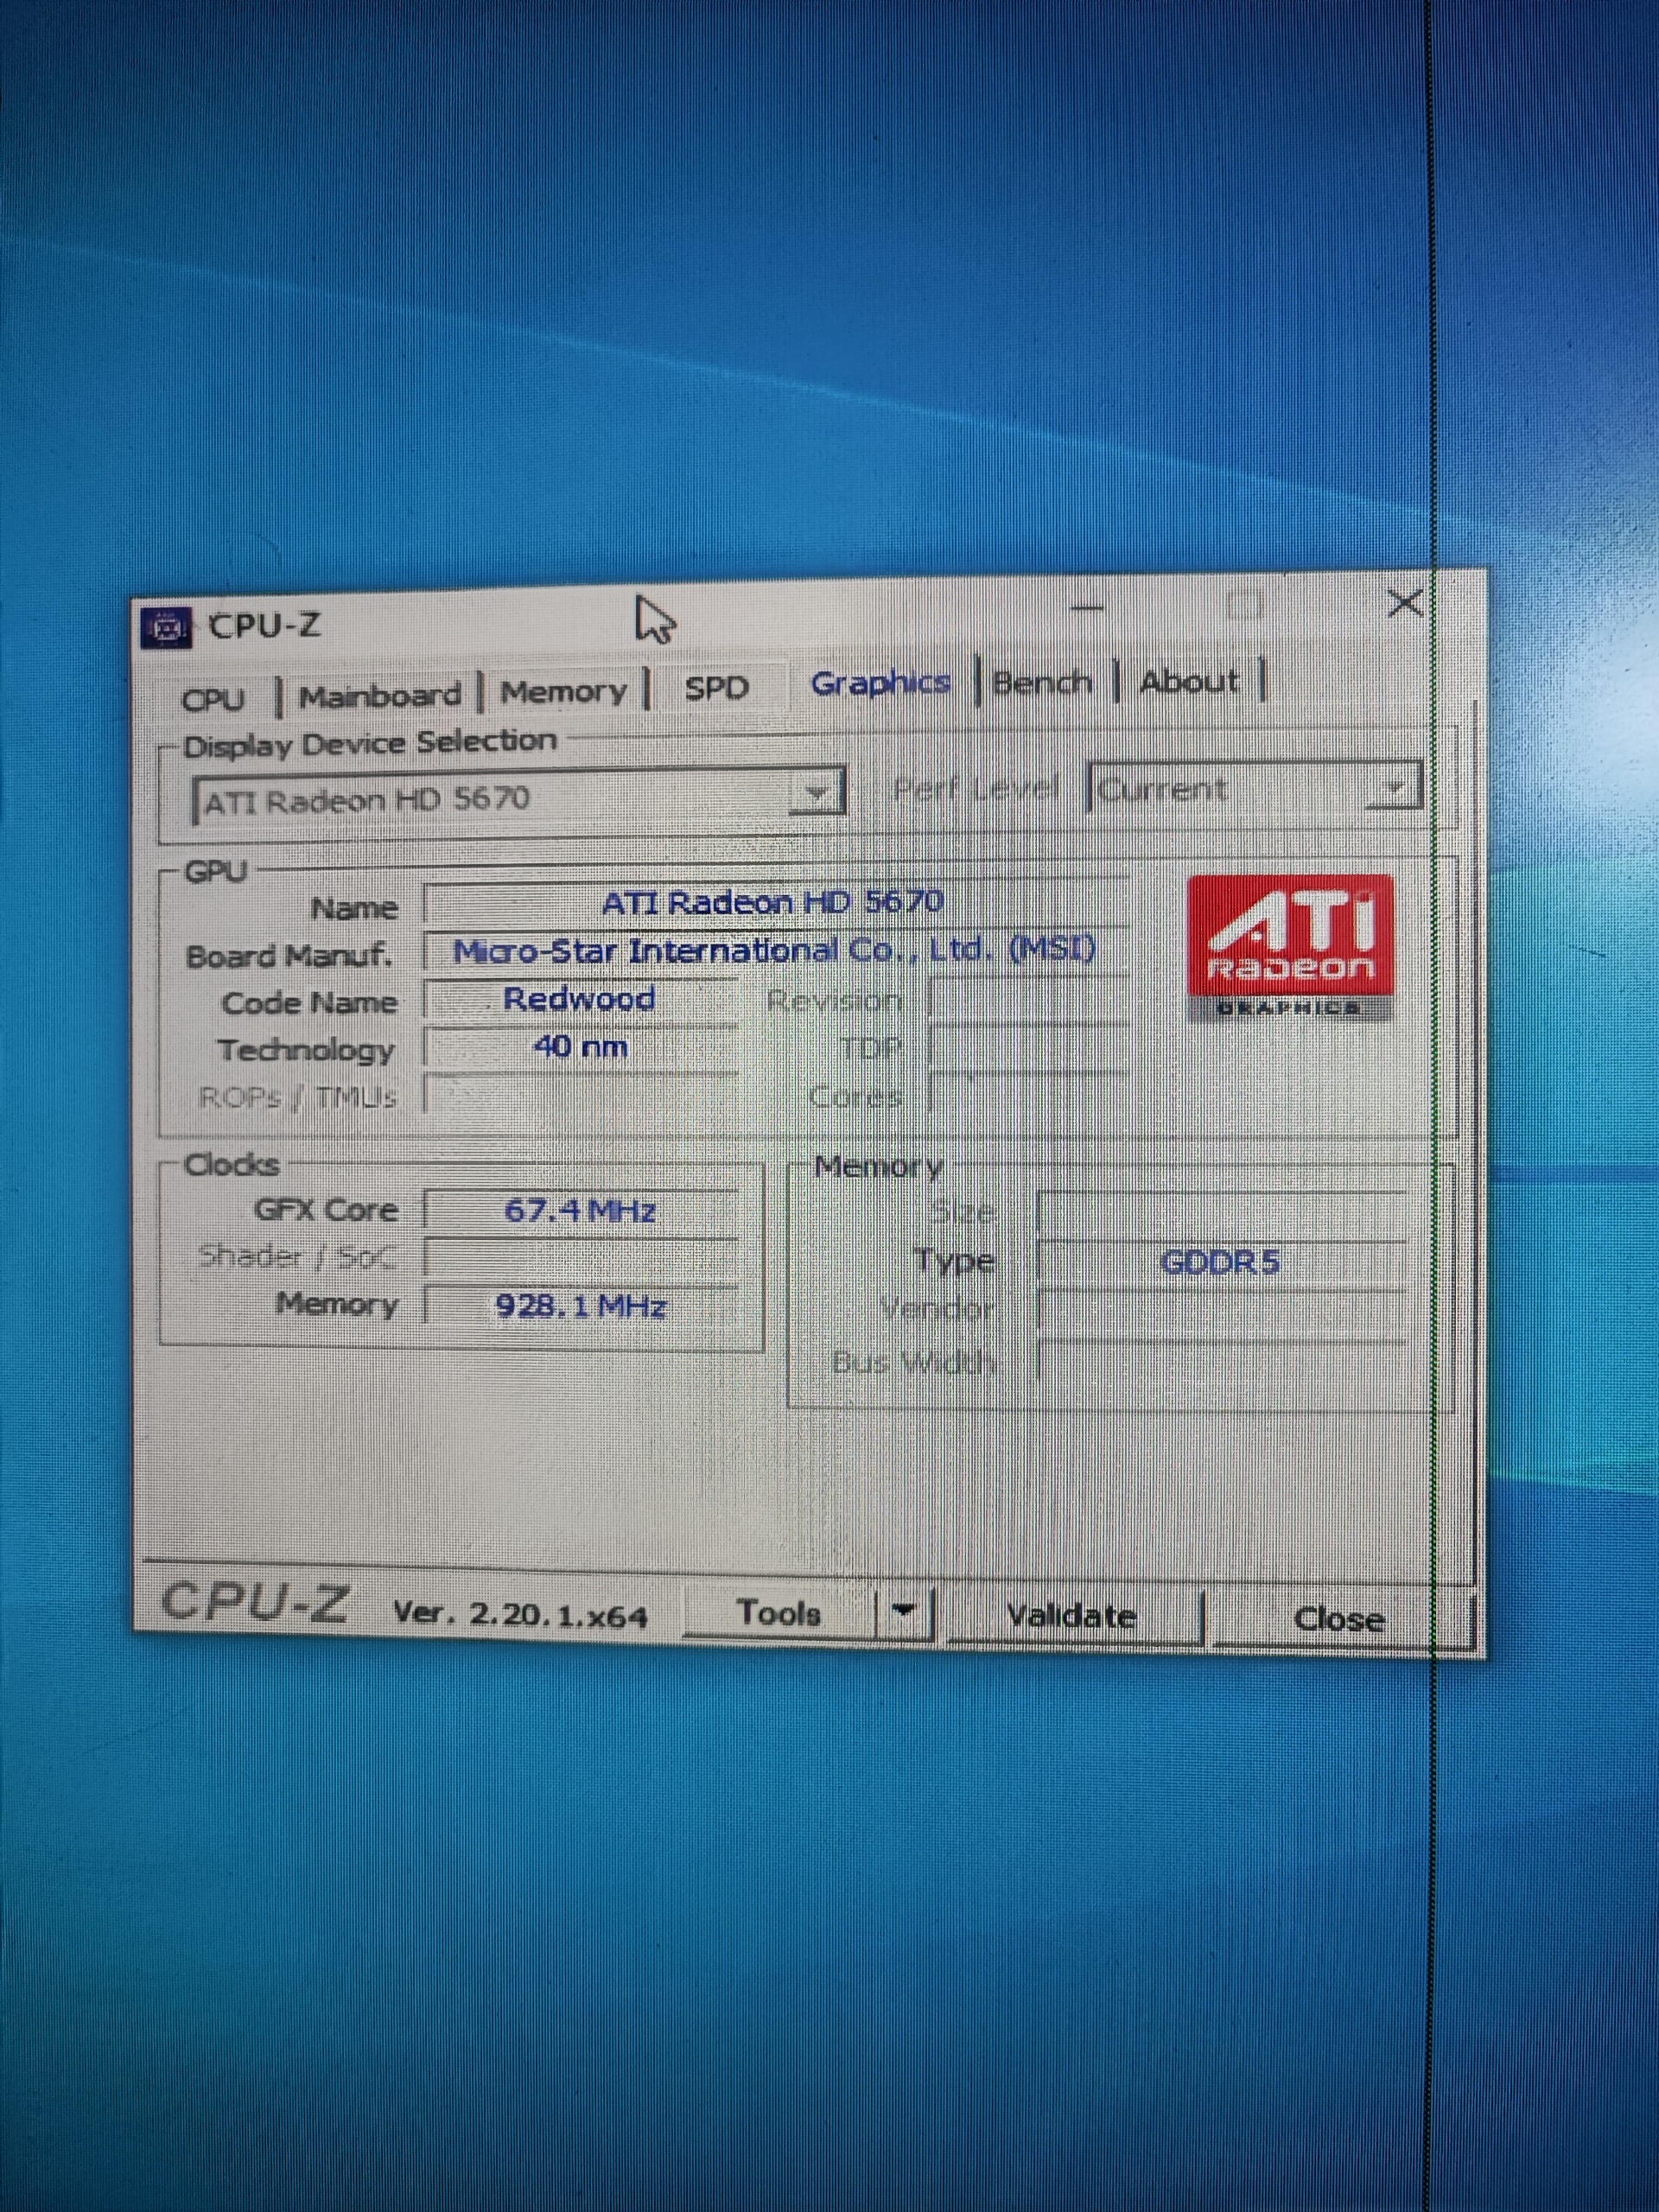Select the Memory tab
The height and width of the screenshot is (2212, 1659).
pyautogui.click(x=564, y=691)
